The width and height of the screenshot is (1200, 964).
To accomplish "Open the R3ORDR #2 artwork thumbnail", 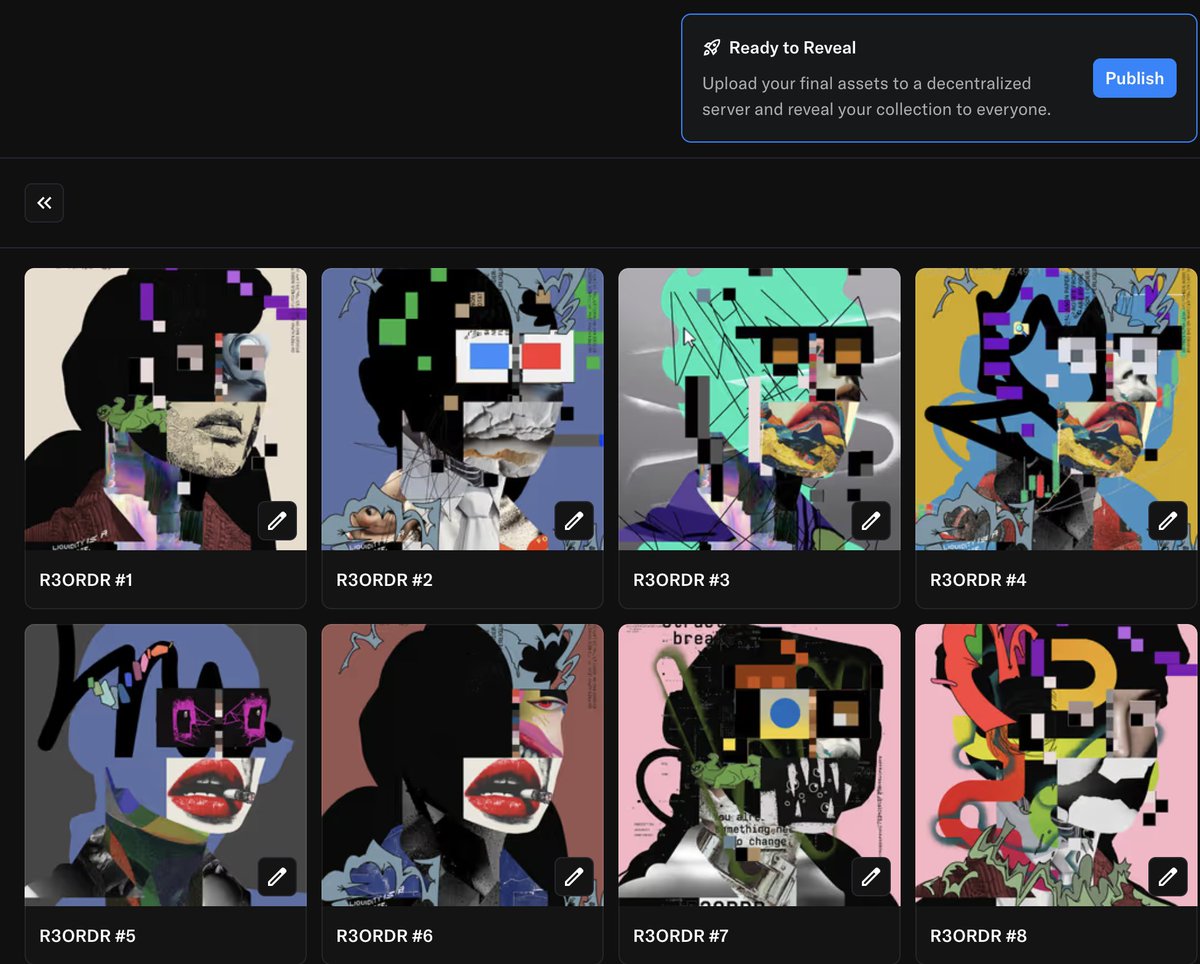I will click(463, 409).
